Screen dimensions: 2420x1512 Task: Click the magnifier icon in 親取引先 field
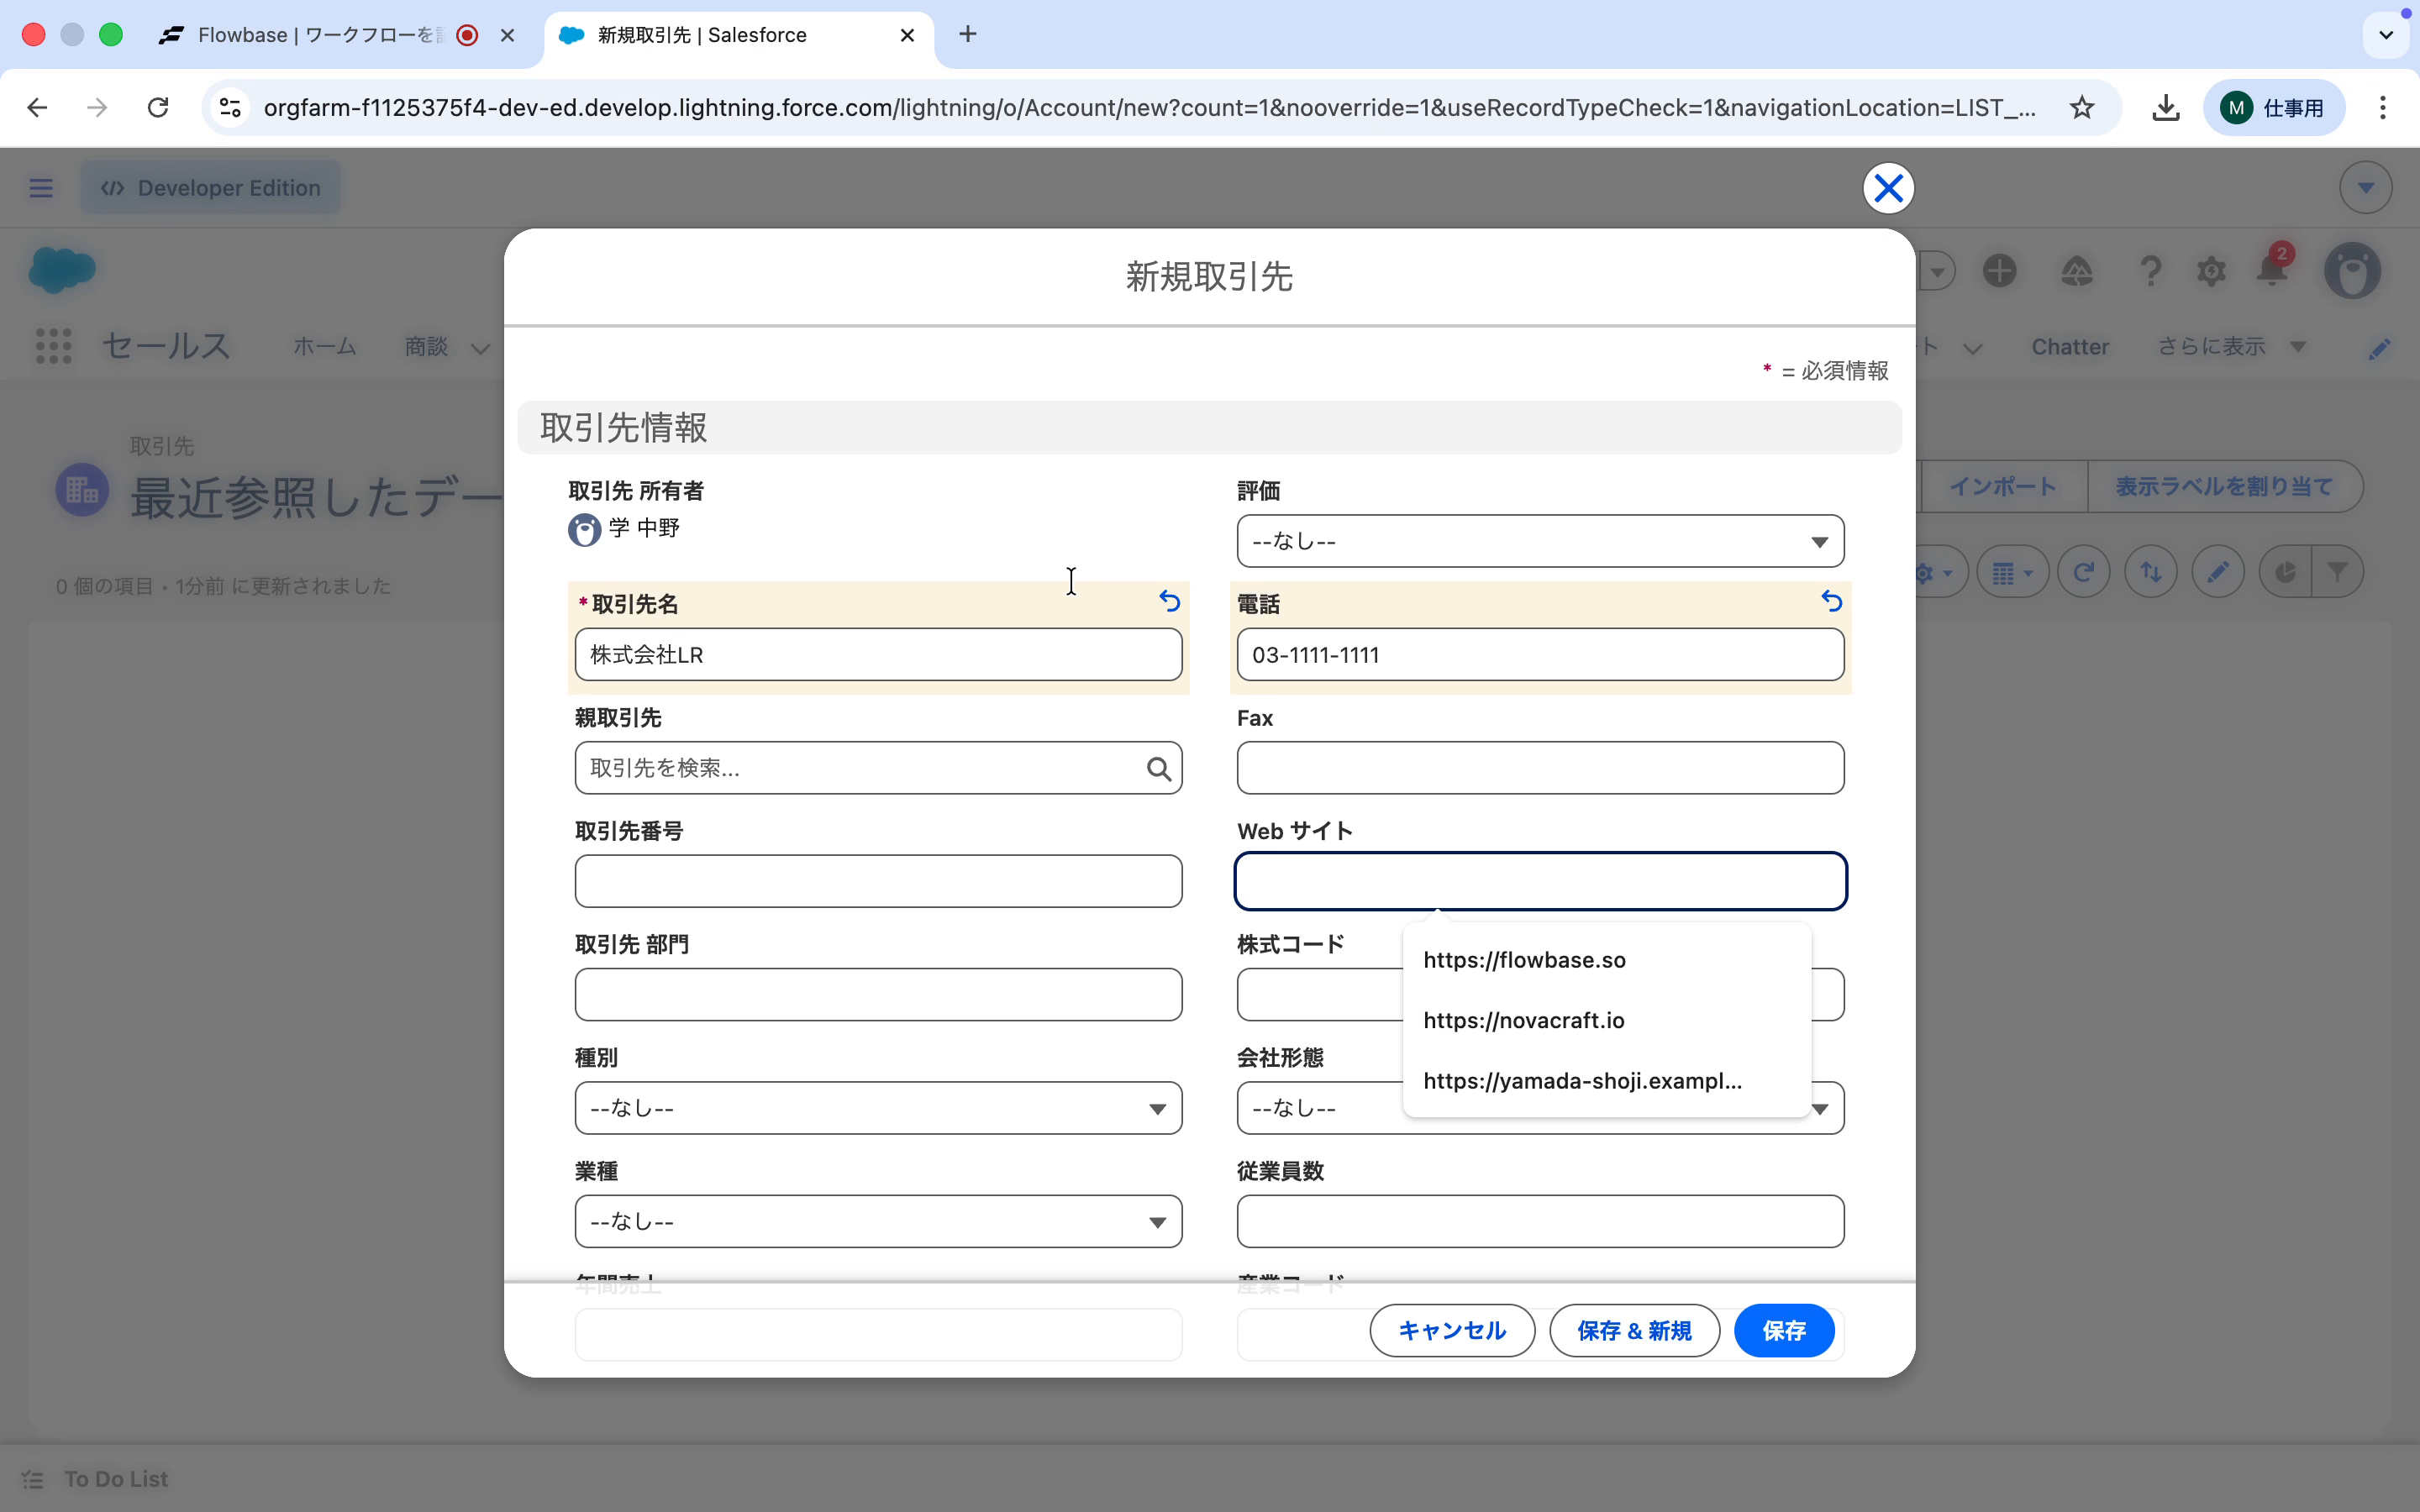point(1158,767)
